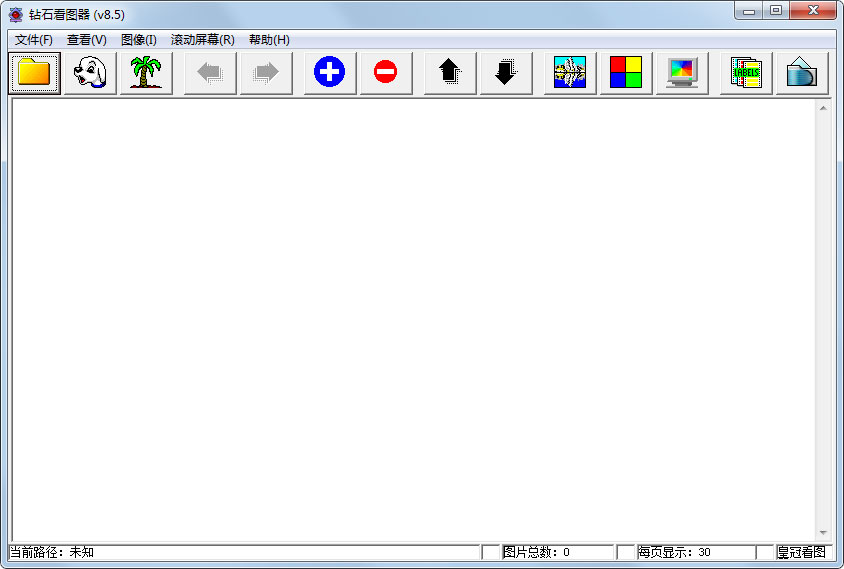844x569 pixels.
Task: Minimize the 钻石看图器 window
Action: pos(748,11)
